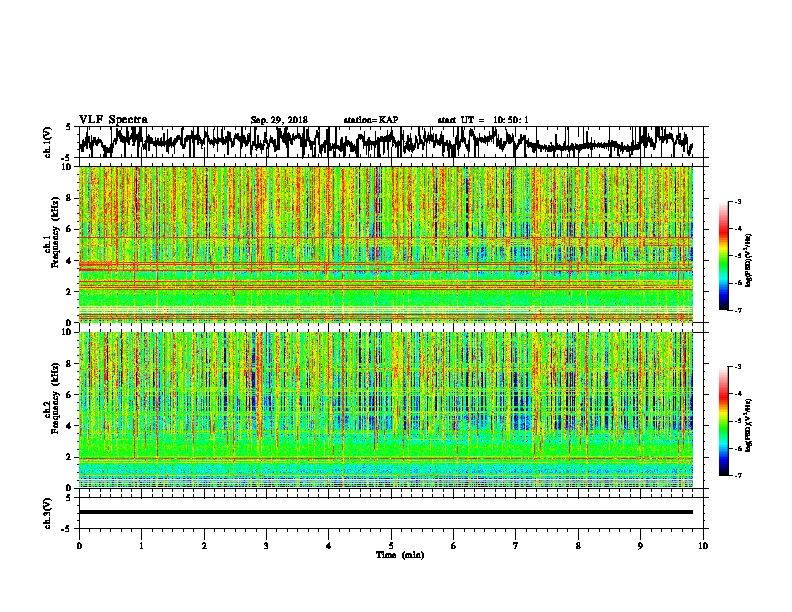Viewport: 792px width, 612px height.
Task: Click time axis tick label "0"
Action: point(79,546)
